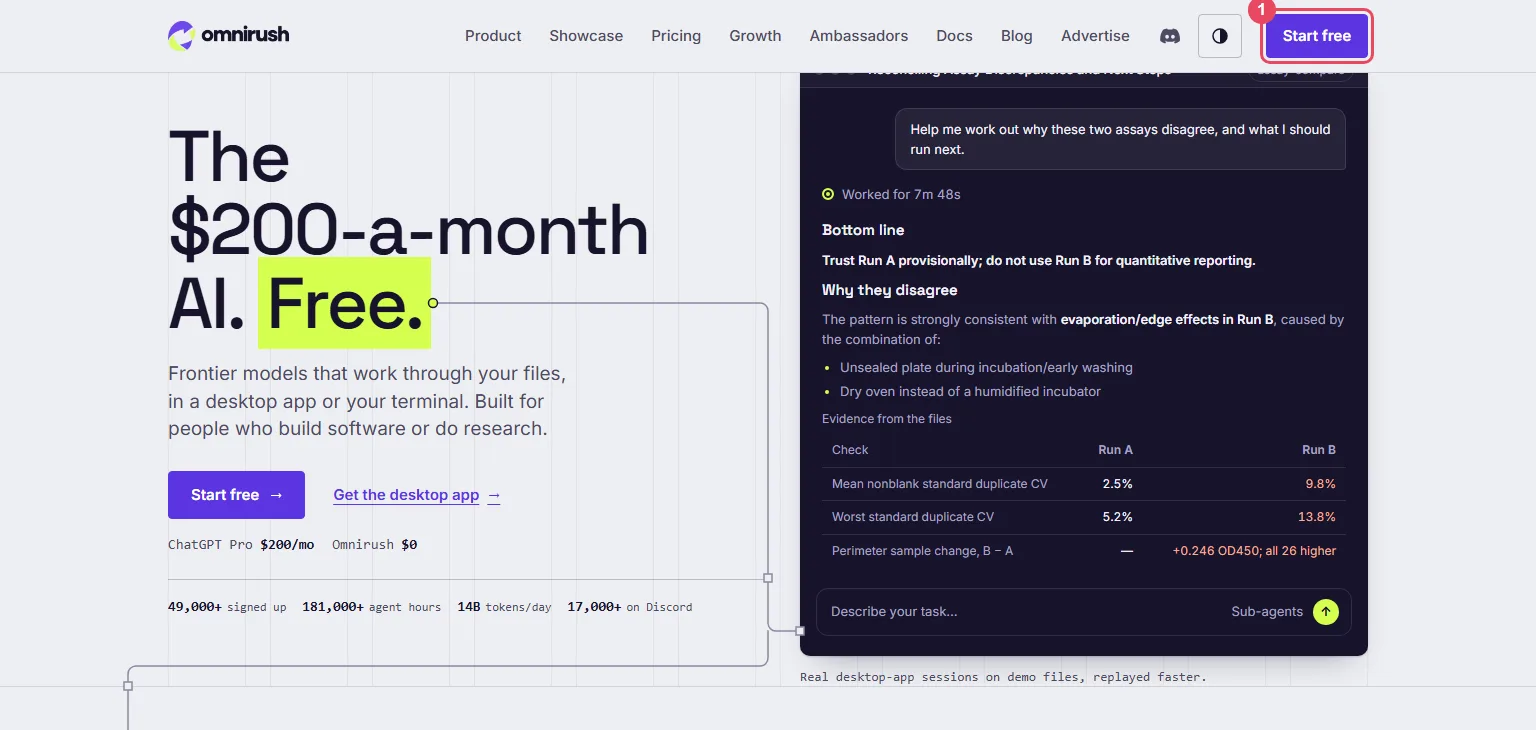Click the 13.8% Run B value
1536x730 pixels.
(x=1317, y=517)
